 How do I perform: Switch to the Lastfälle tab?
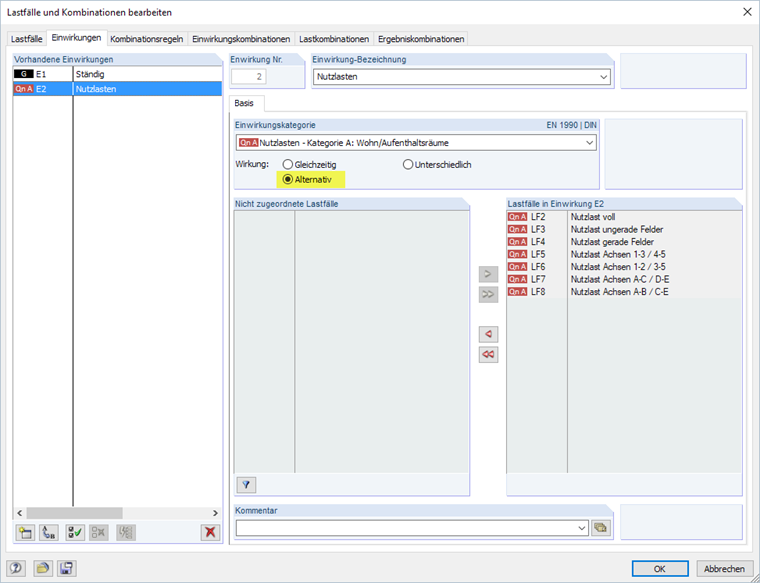coord(27,39)
